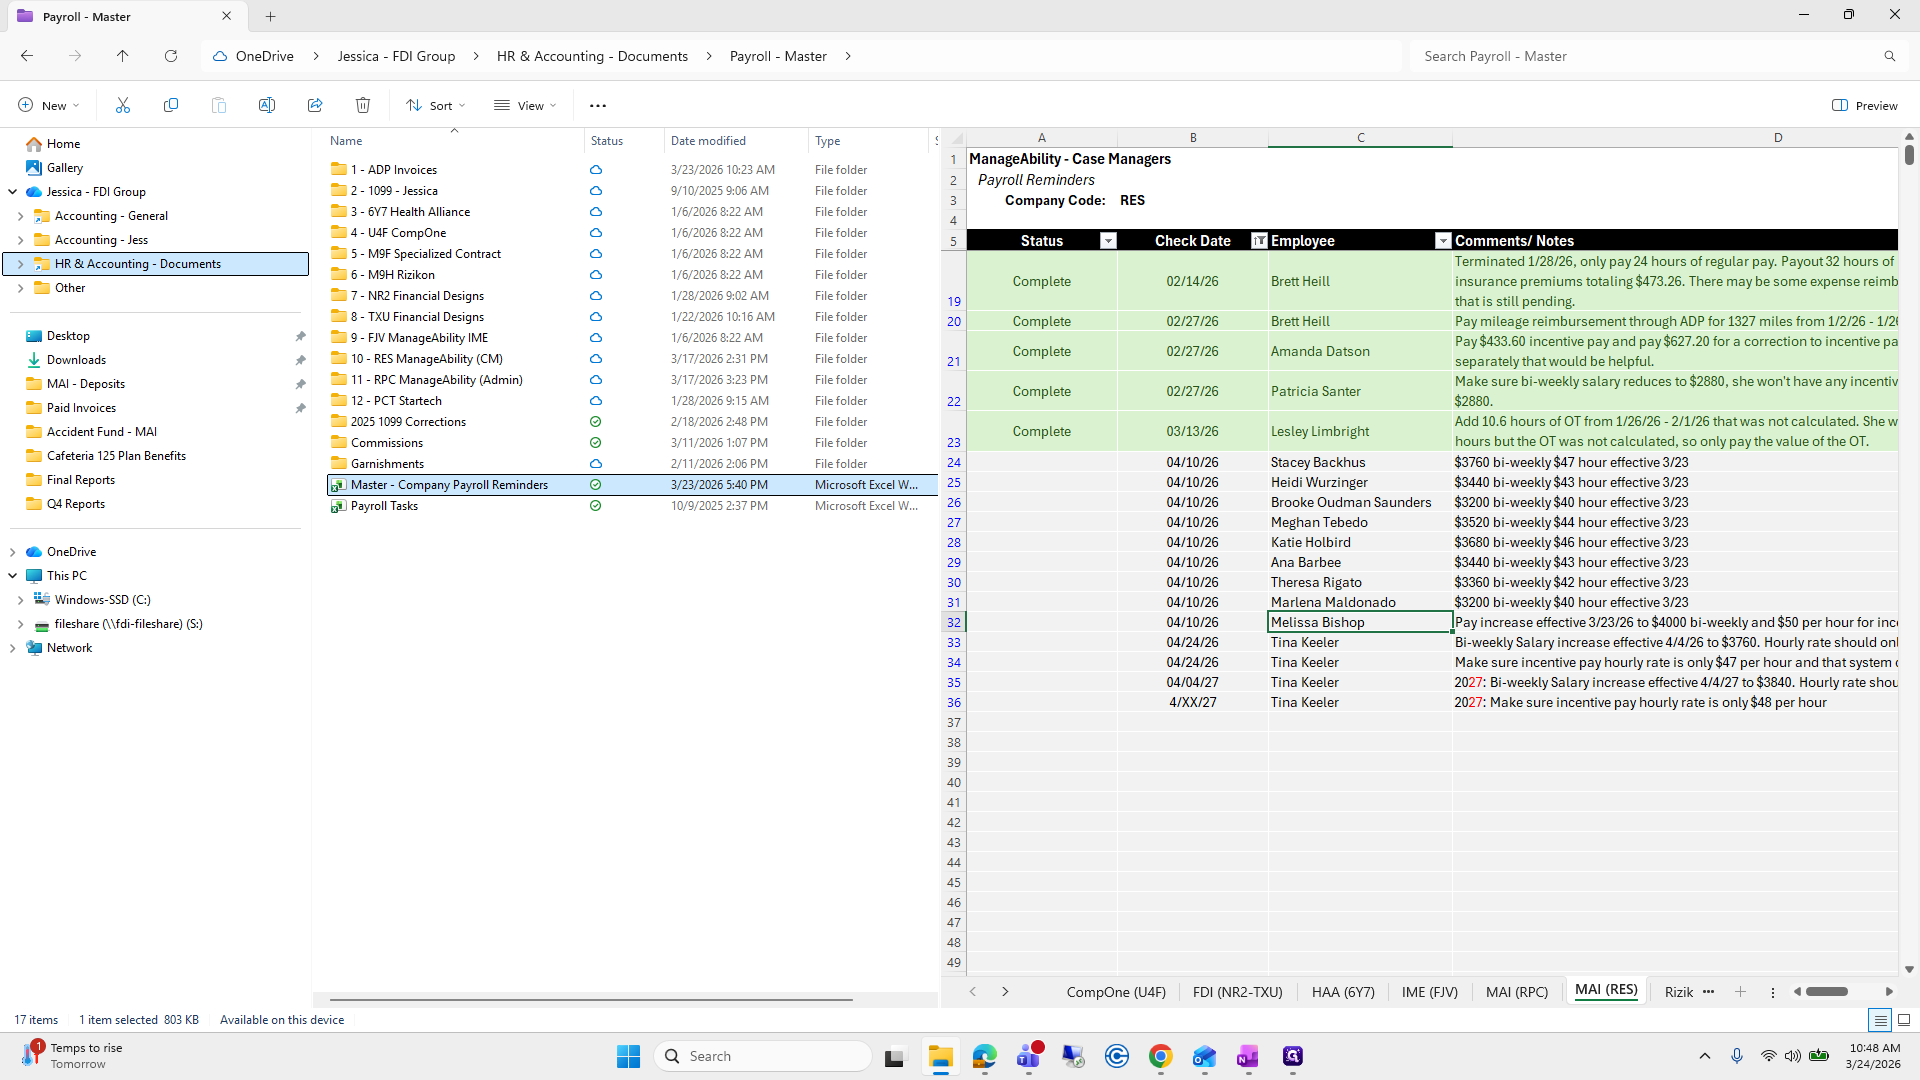Screen dimensions: 1920x1080
Task: Sort by Name column header
Action: 455,141
